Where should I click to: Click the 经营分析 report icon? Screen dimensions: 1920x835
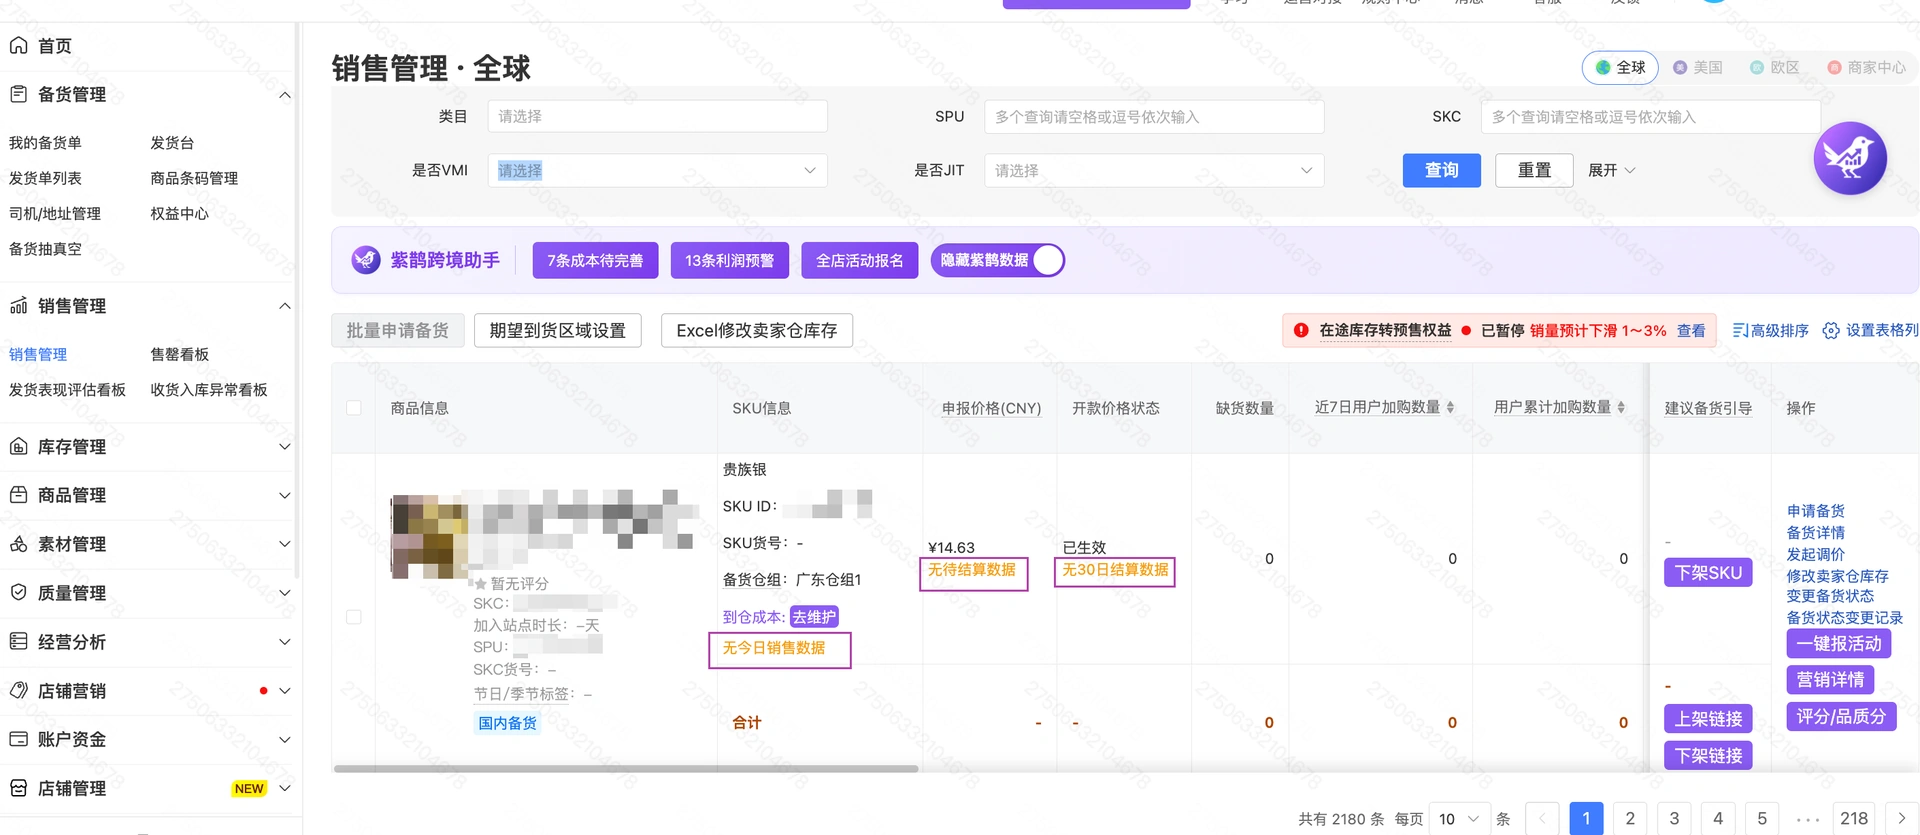pos(18,641)
